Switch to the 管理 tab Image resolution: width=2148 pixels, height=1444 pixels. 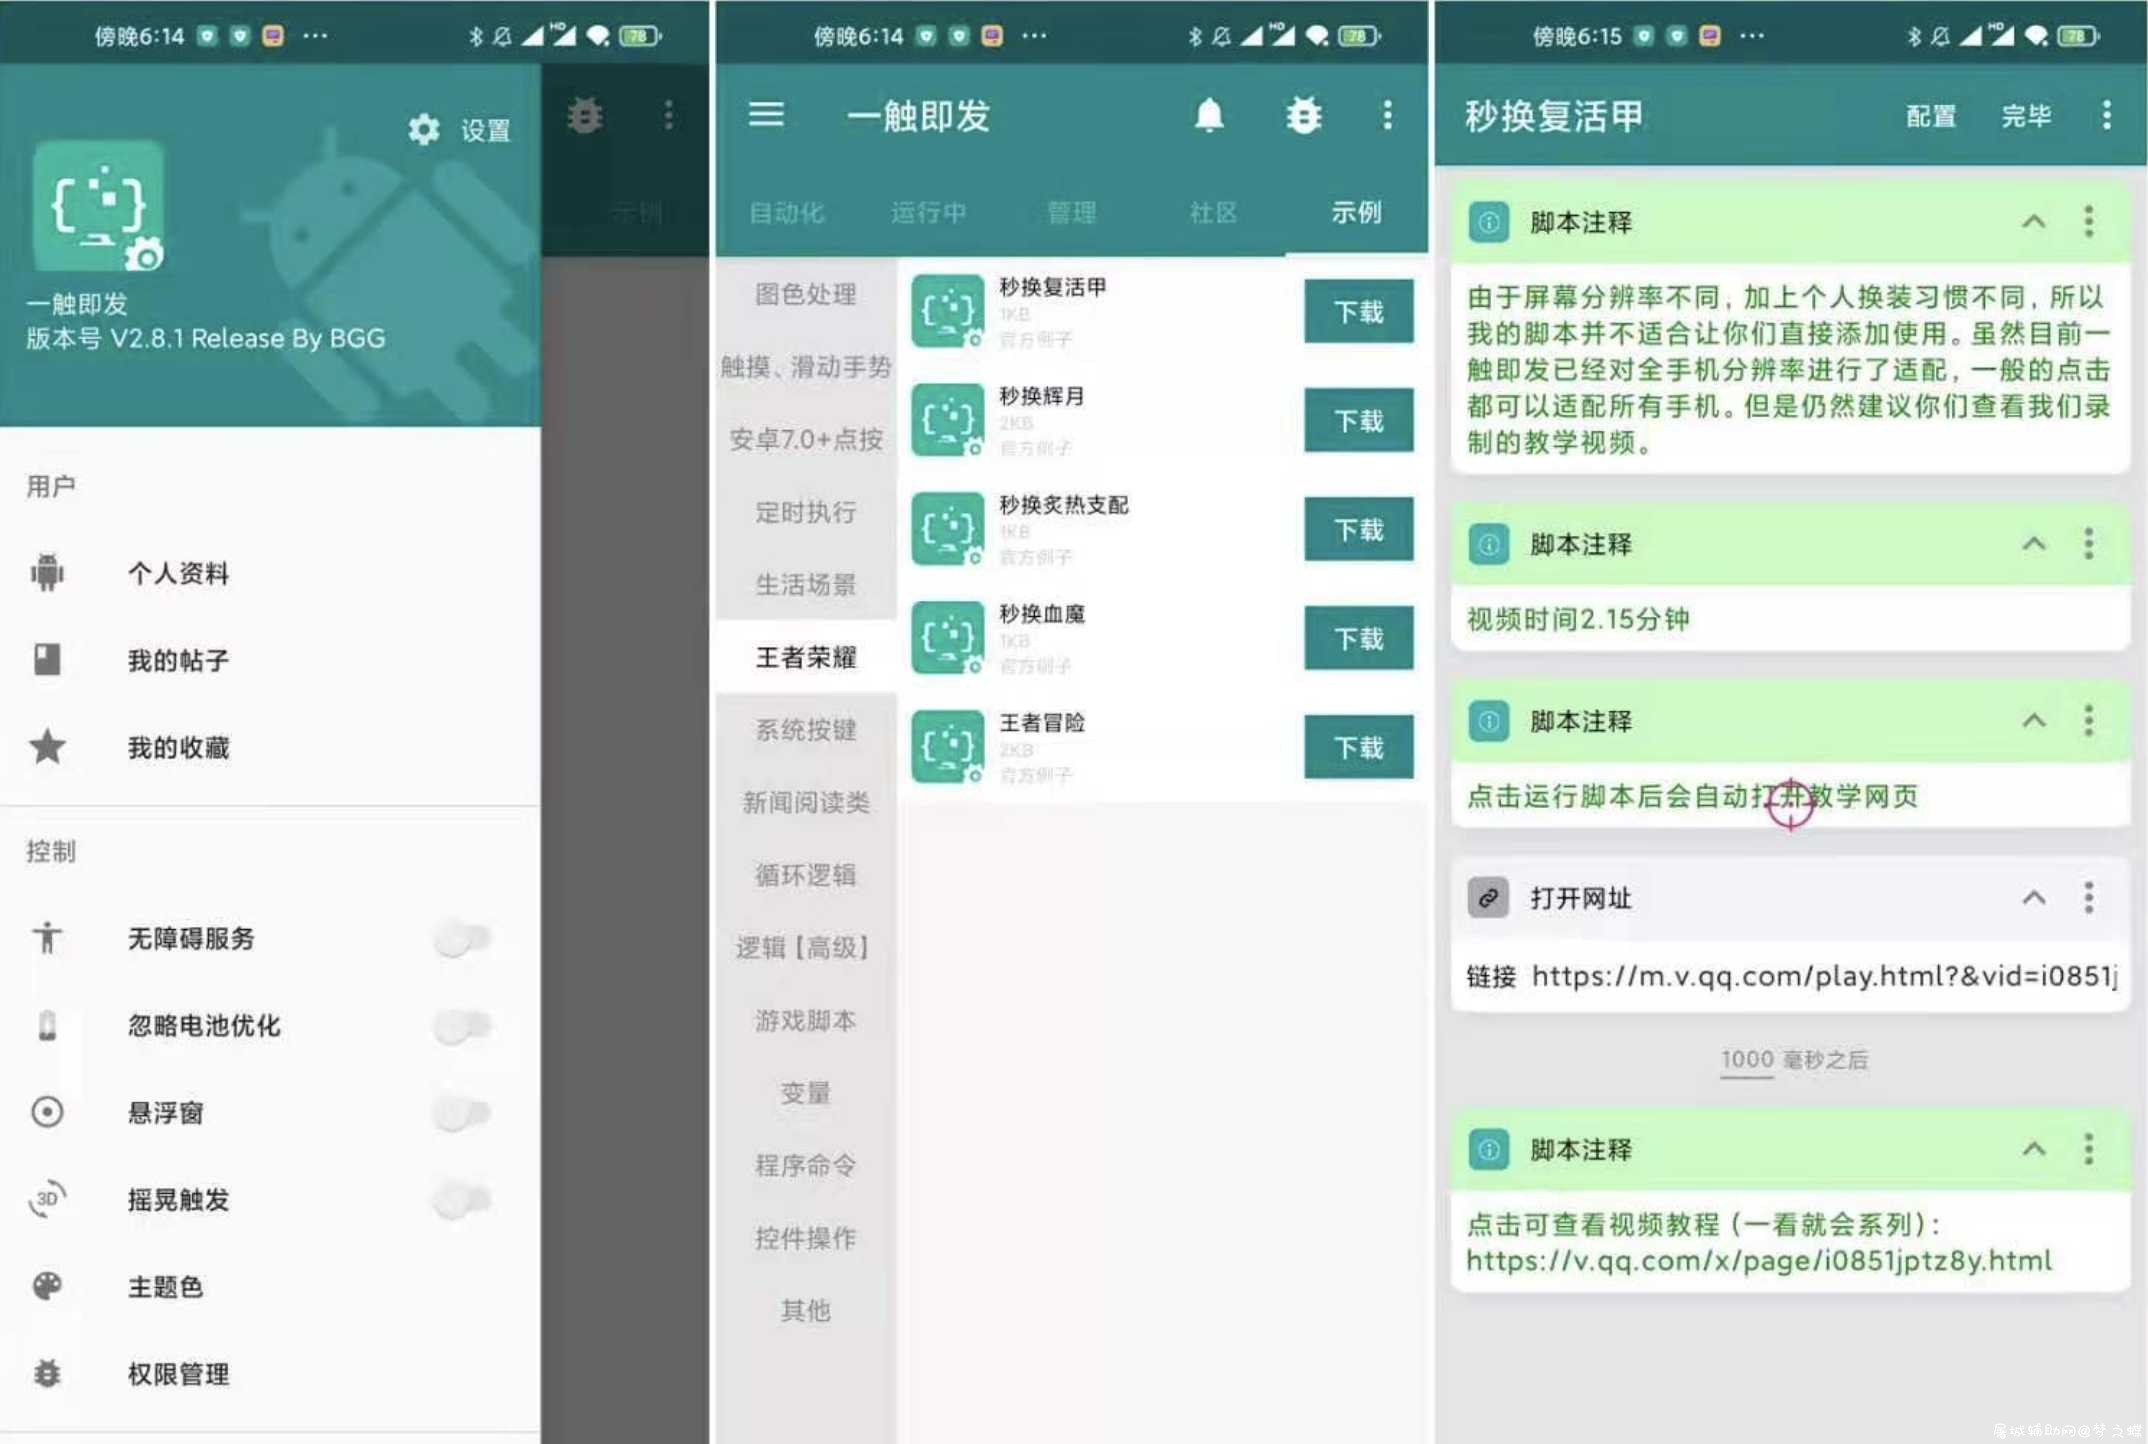(x=1071, y=212)
